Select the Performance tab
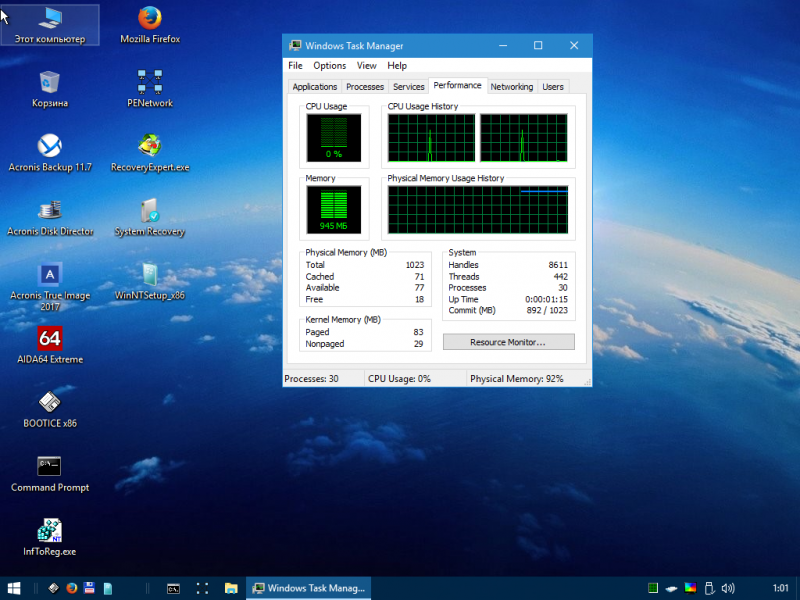Screen dimensions: 800x600 coord(457,85)
